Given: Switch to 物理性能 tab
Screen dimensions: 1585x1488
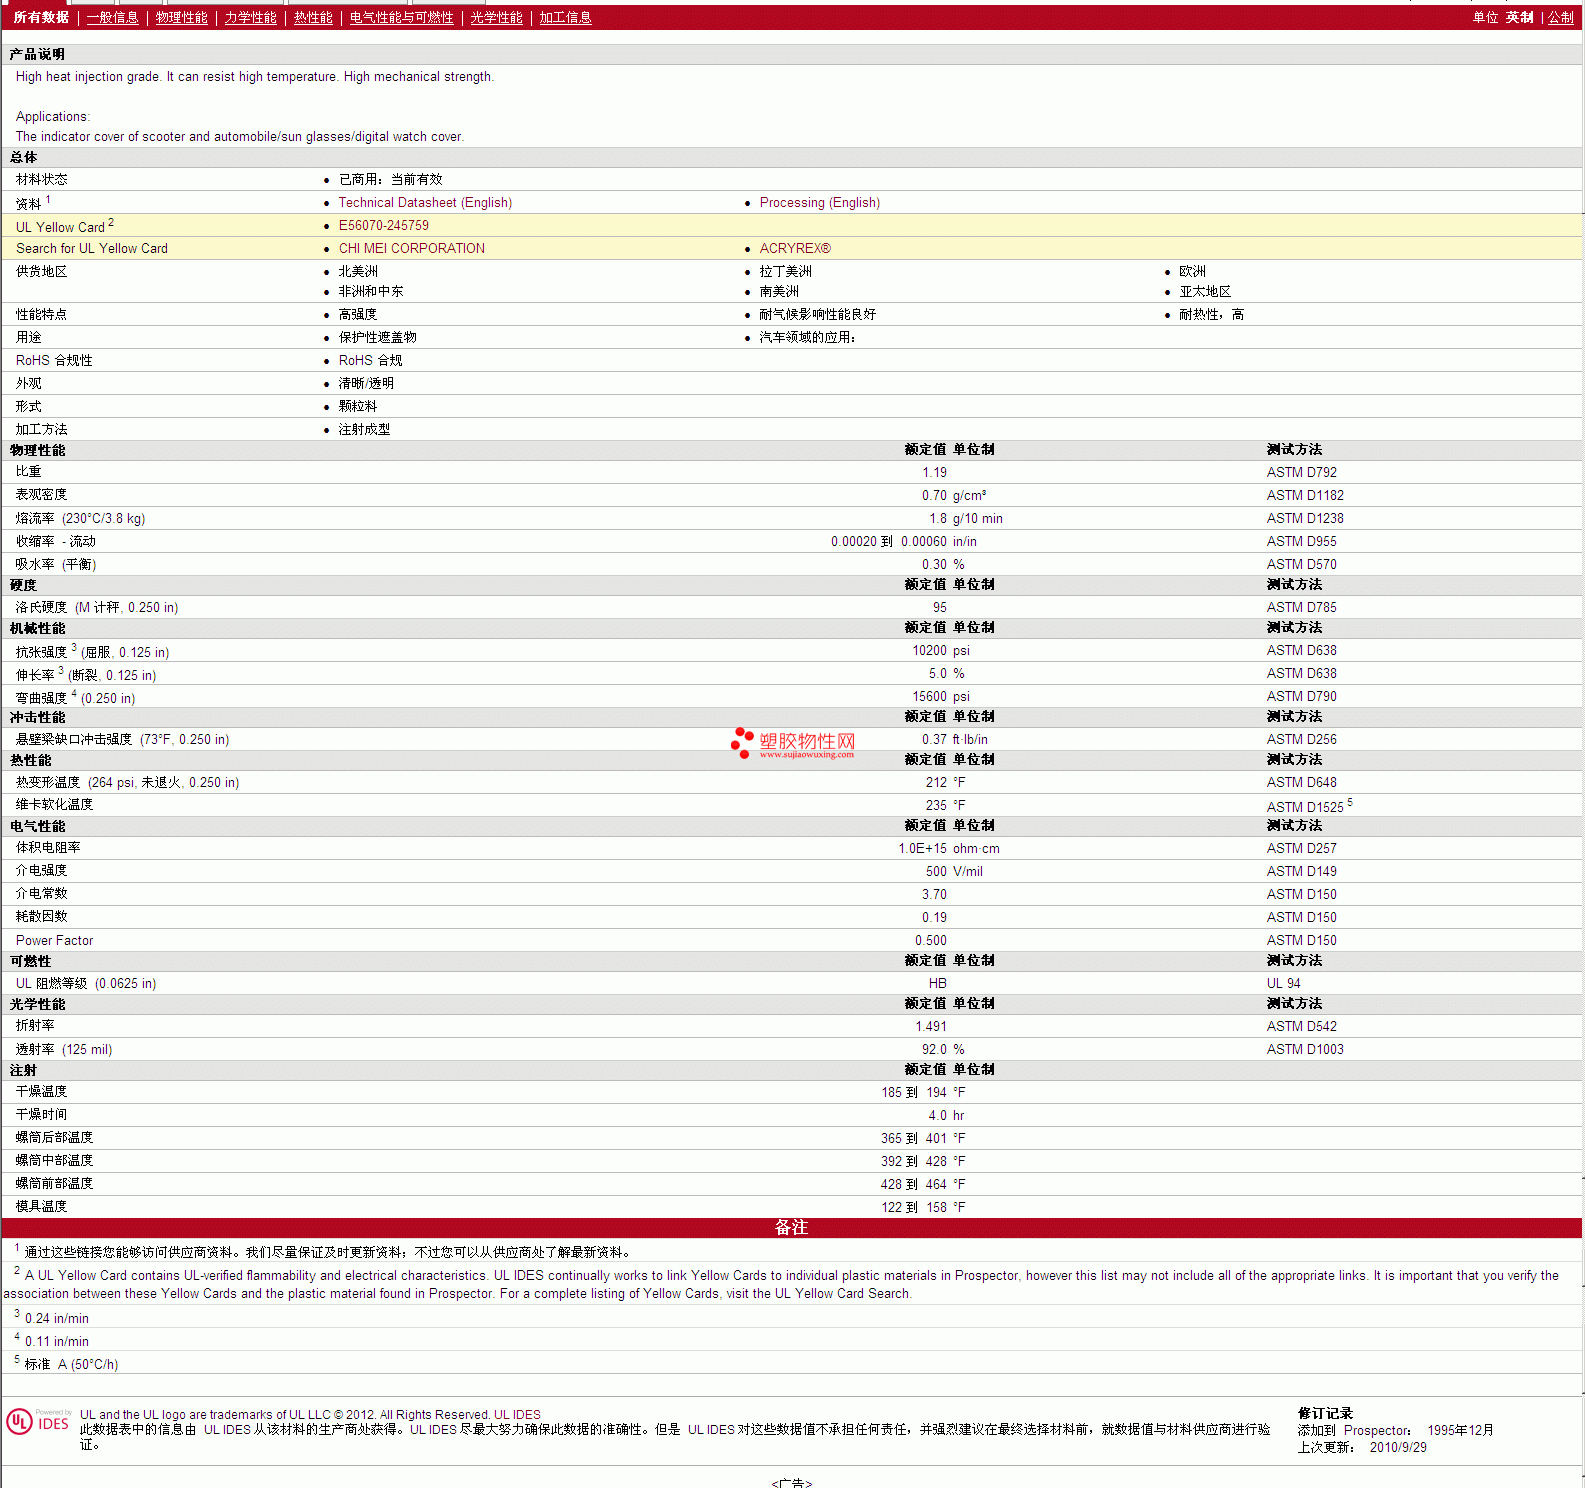Looking at the screenshot, I should [x=181, y=17].
